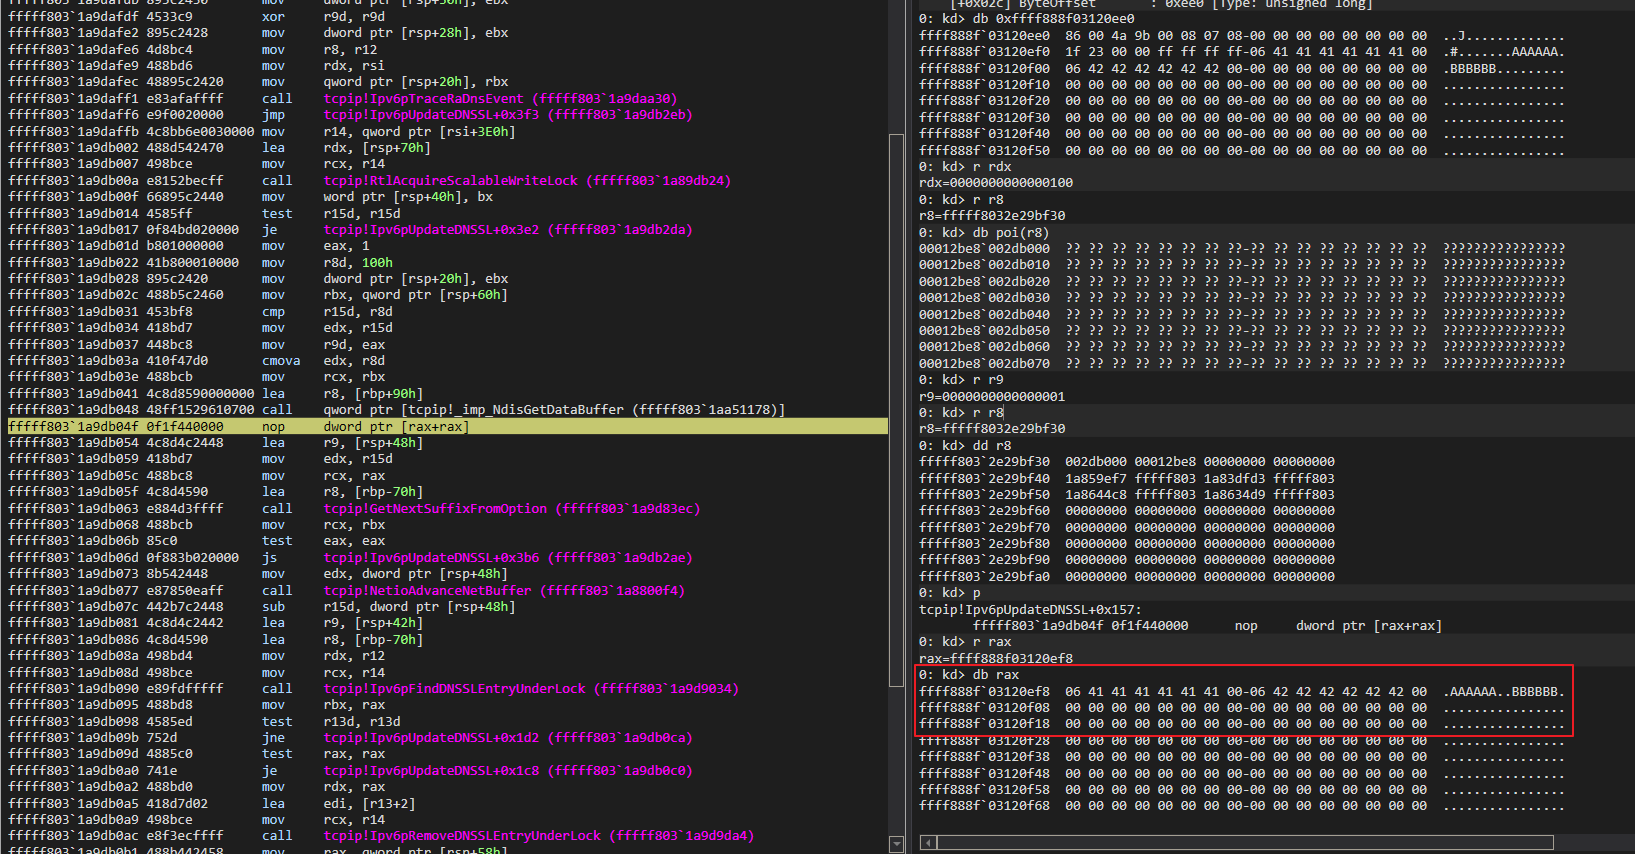Image resolution: width=1635 pixels, height=854 pixels.
Task: Select the operand r8d, 100h
Action: point(358,263)
